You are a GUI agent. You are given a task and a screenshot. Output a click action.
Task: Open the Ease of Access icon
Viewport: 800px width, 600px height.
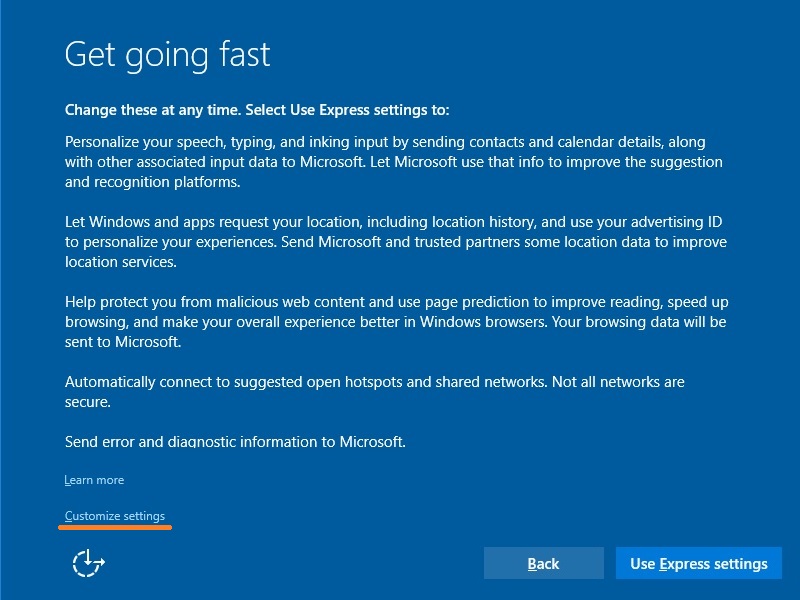coord(88,563)
